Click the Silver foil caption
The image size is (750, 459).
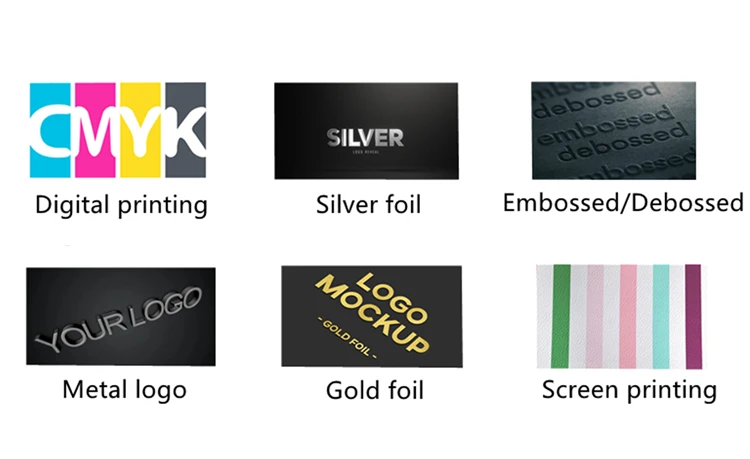tap(368, 205)
